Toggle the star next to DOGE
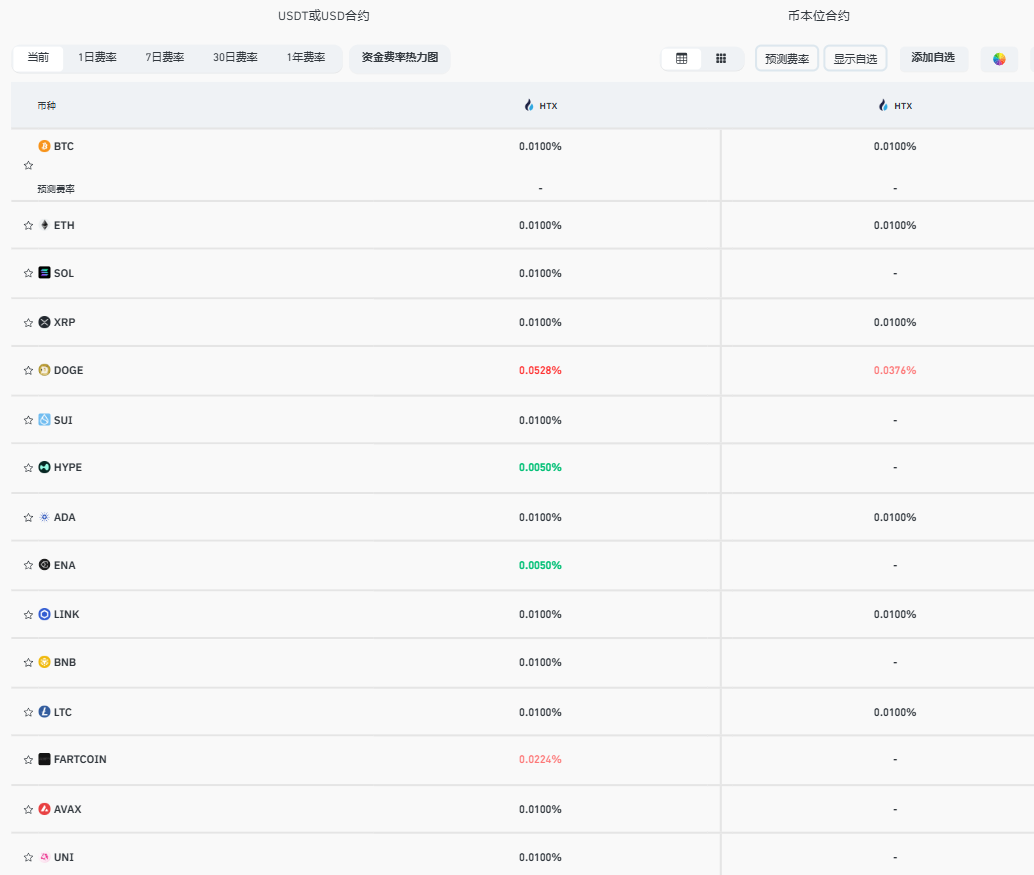The width and height of the screenshot is (1034, 875). (x=28, y=371)
